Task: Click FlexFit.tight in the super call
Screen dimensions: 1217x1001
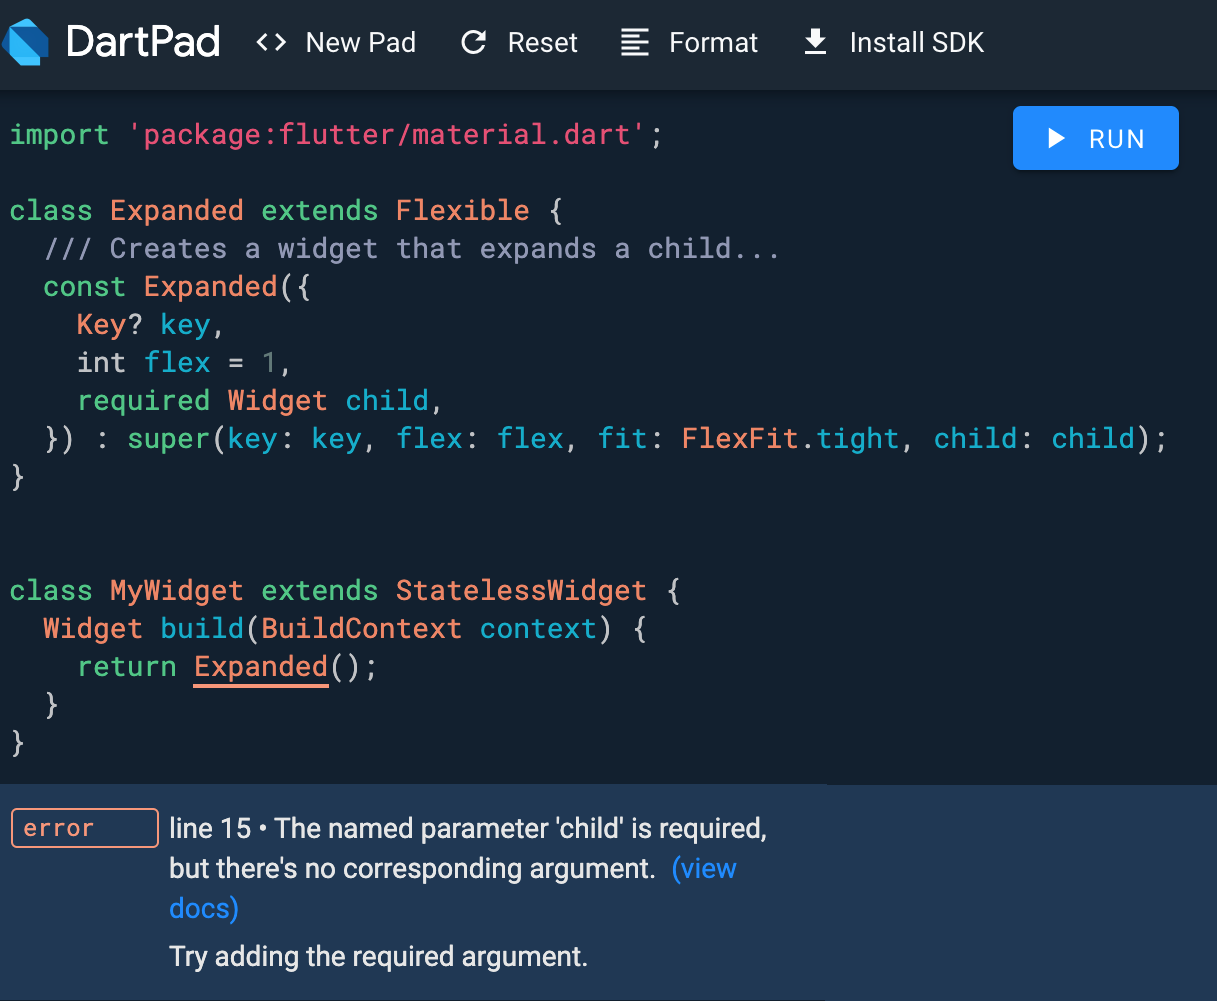Action: pos(790,439)
